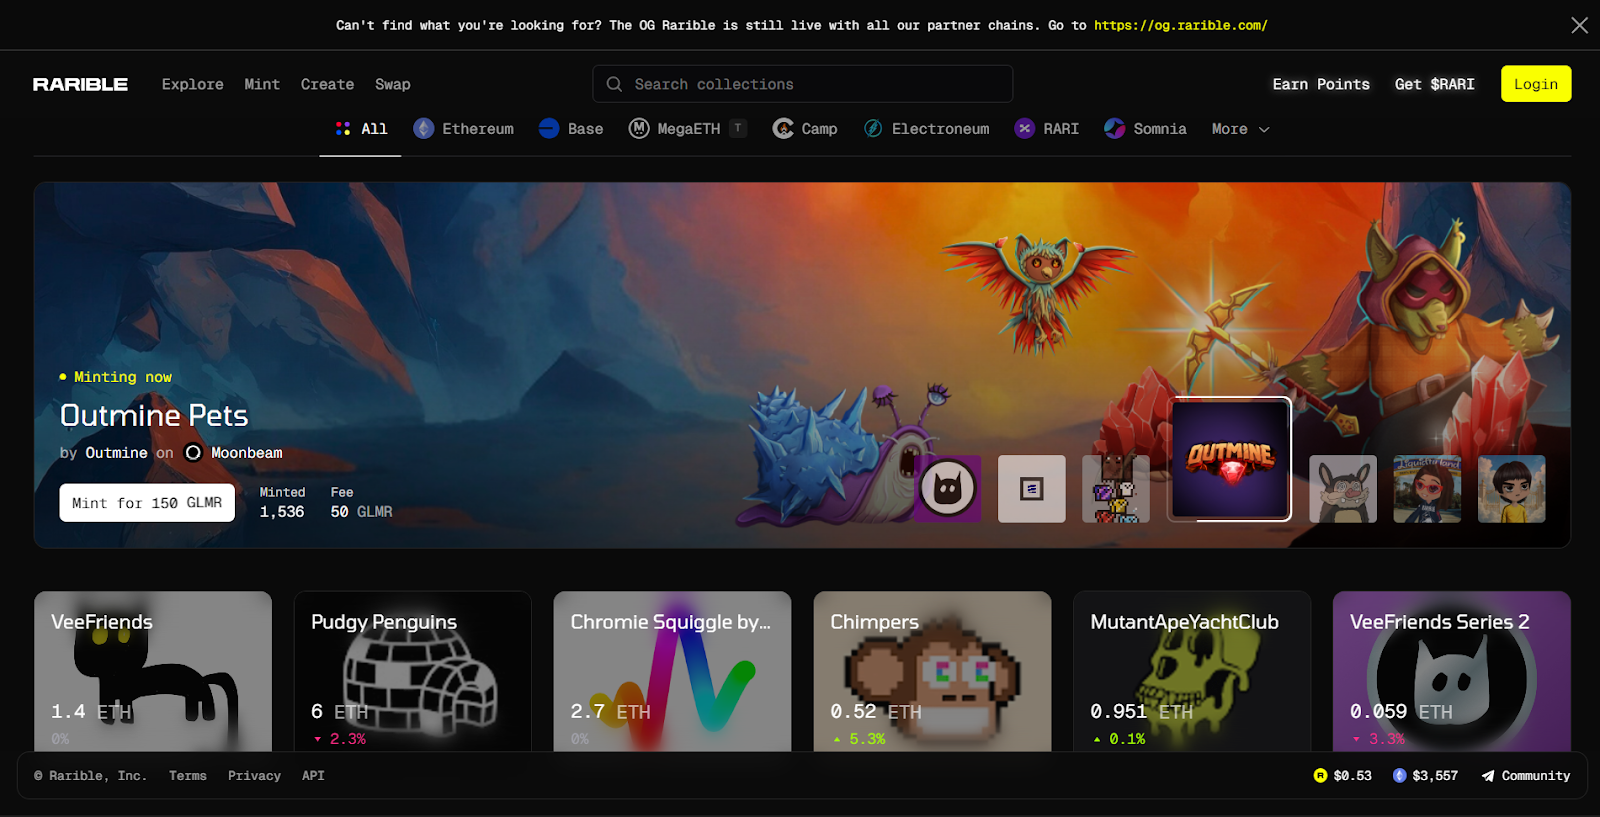The height and width of the screenshot is (817, 1600).
Task: Select the Outmine thumbnail in carousel
Action: (1230, 459)
